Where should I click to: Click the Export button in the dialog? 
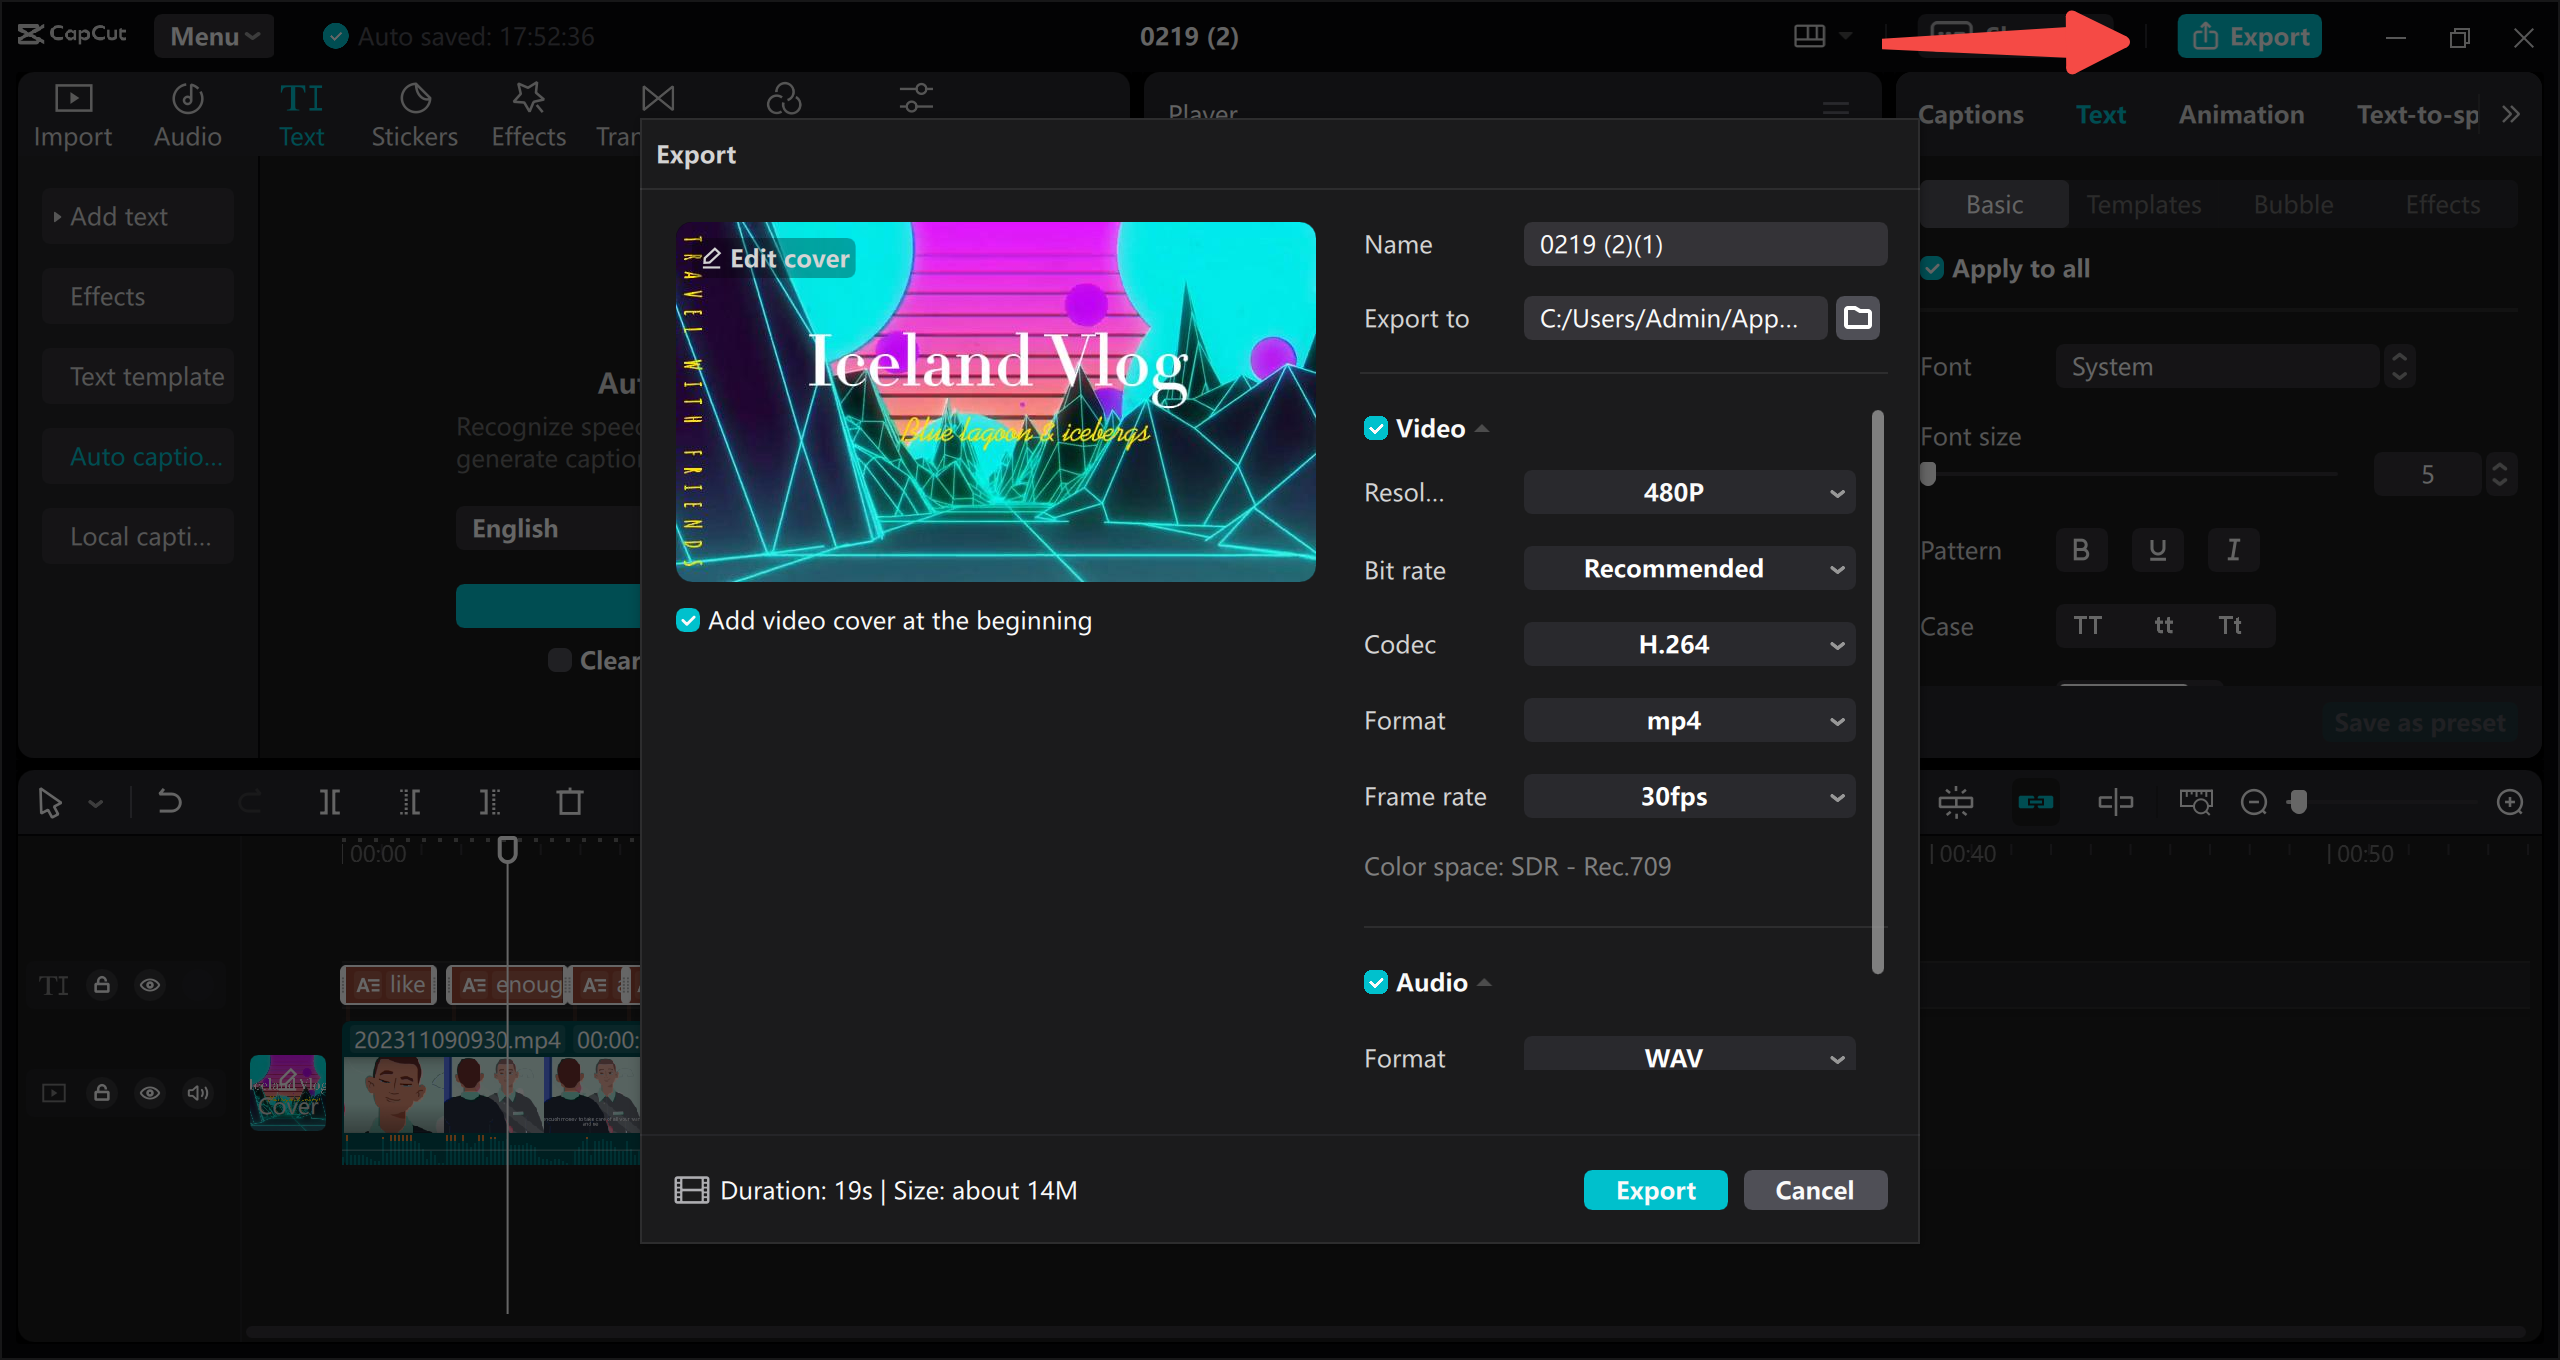tap(1655, 1190)
